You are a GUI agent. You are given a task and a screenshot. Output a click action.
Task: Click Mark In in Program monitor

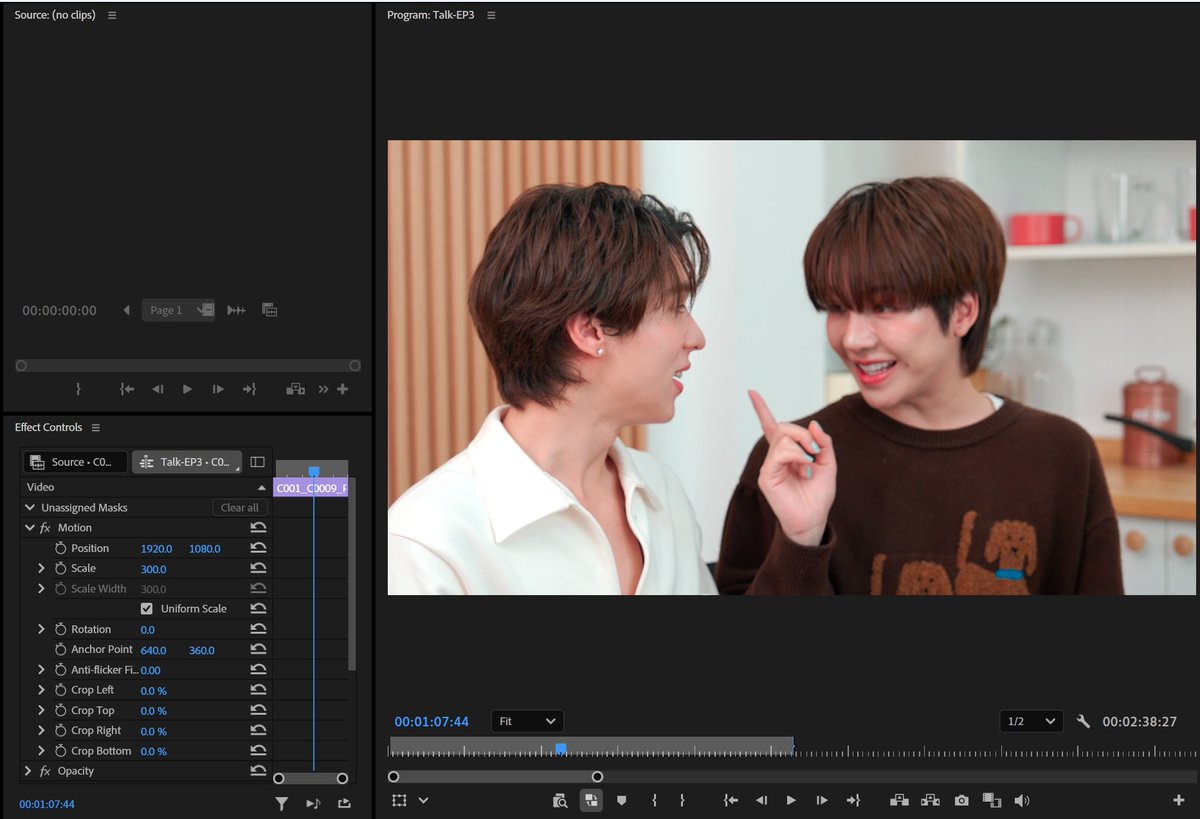(x=654, y=801)
